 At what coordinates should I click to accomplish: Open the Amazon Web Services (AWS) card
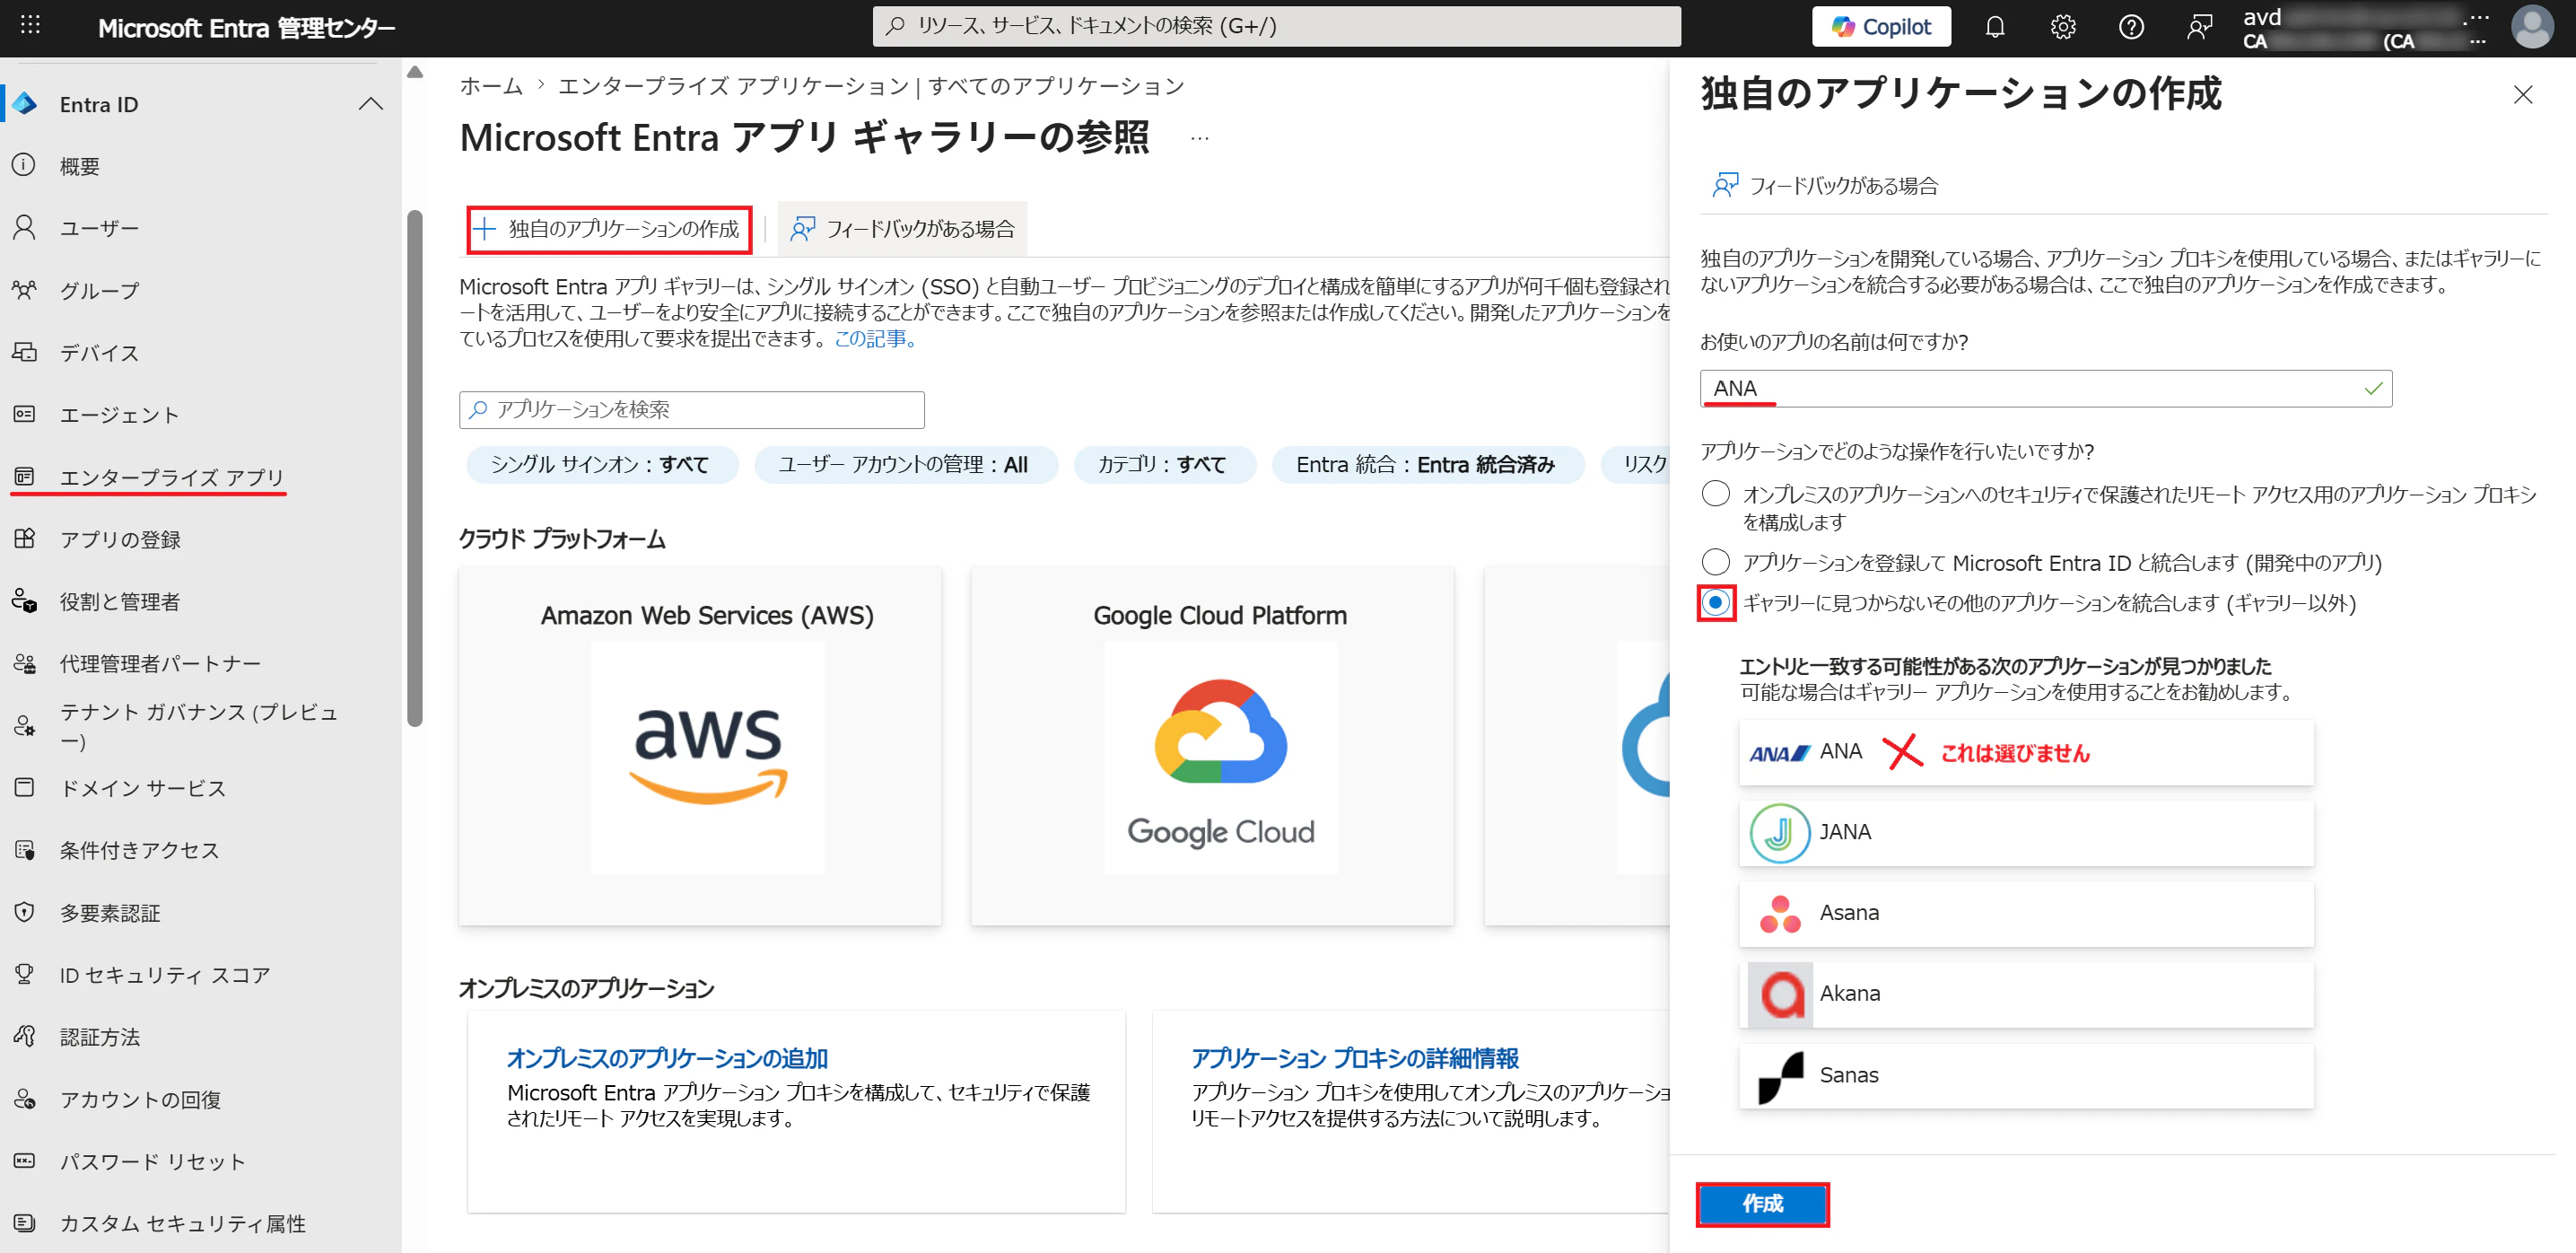point(700,745)
